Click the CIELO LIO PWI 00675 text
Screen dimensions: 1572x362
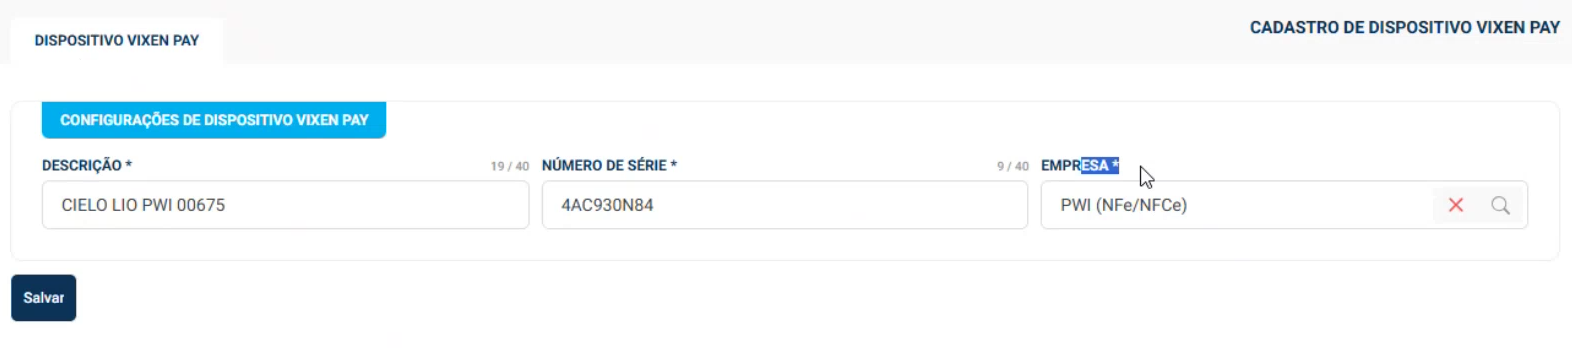click(x=143, y=205)
